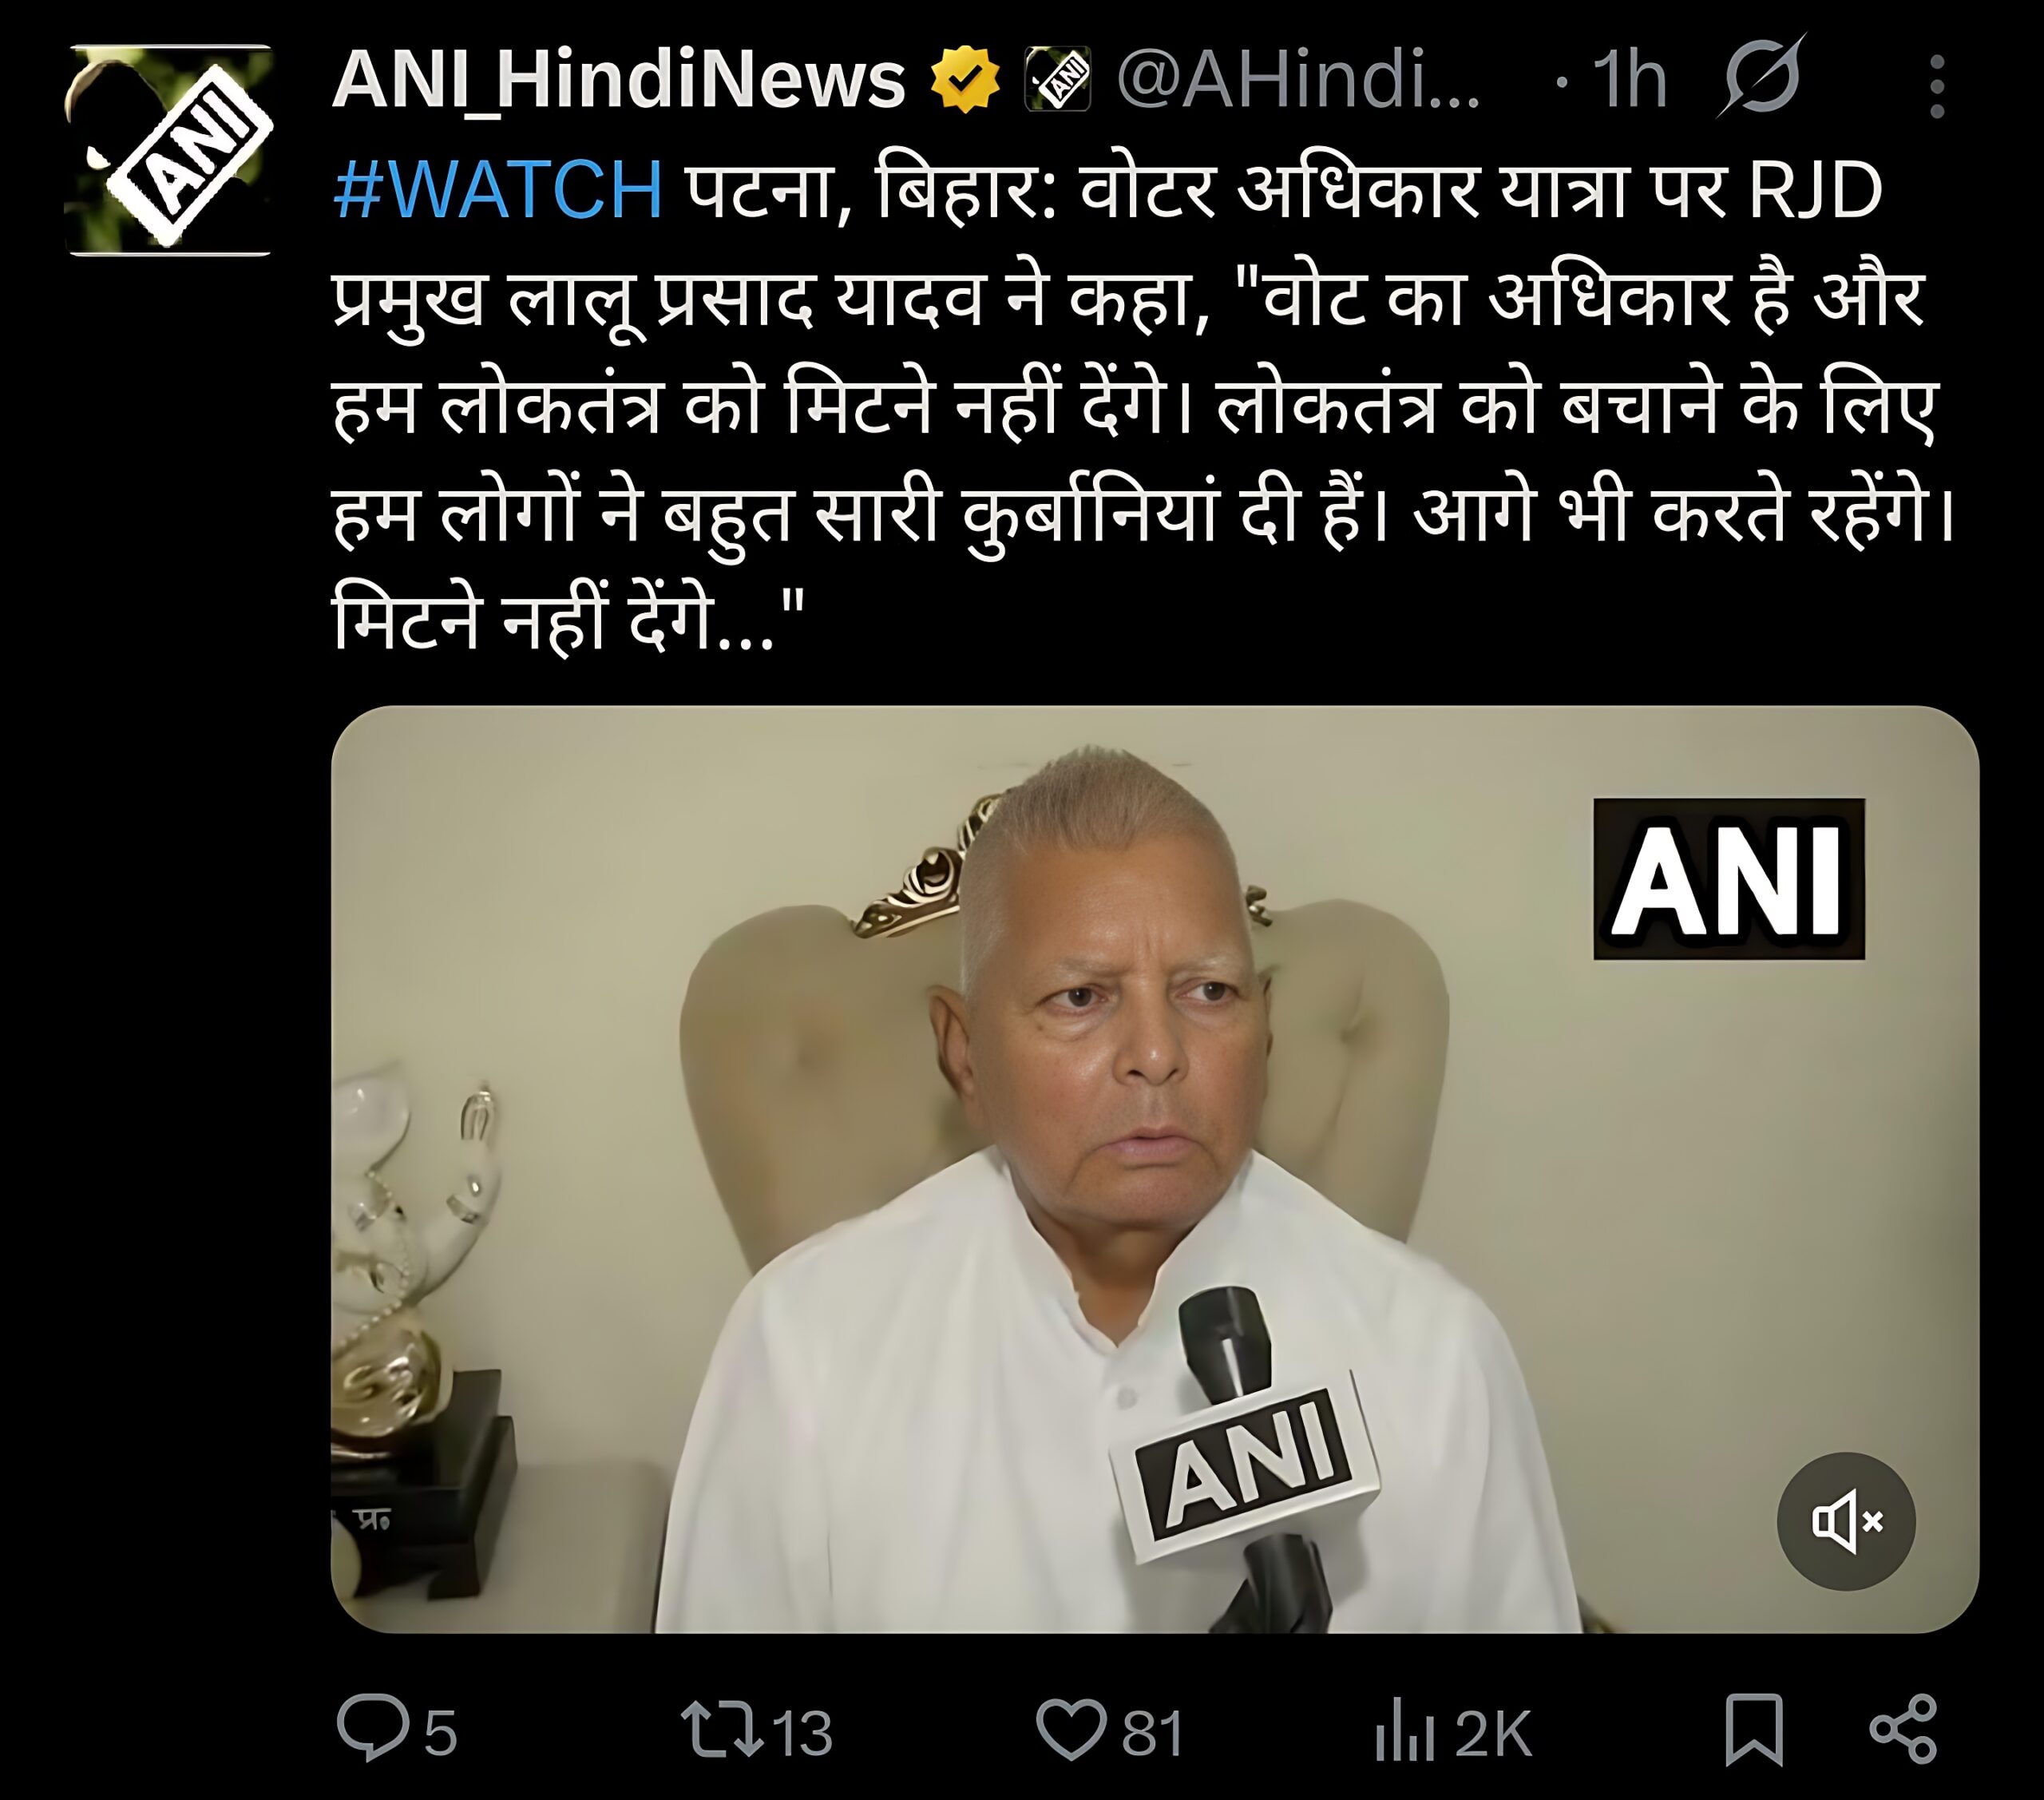2044x1800 pixels.
Task: Click the 2K views count
Action: coord(1493,1733)
